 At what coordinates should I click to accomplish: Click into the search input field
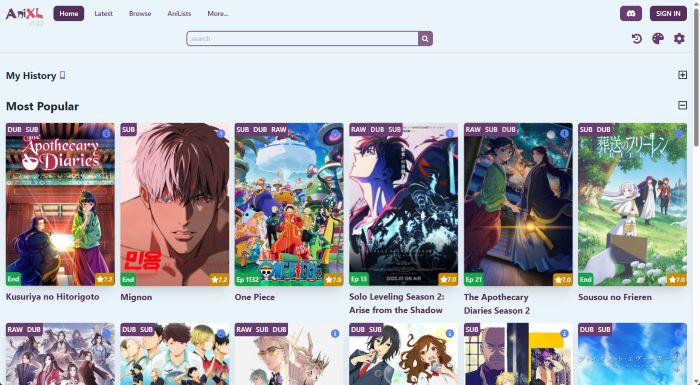[x=303, y=39]
